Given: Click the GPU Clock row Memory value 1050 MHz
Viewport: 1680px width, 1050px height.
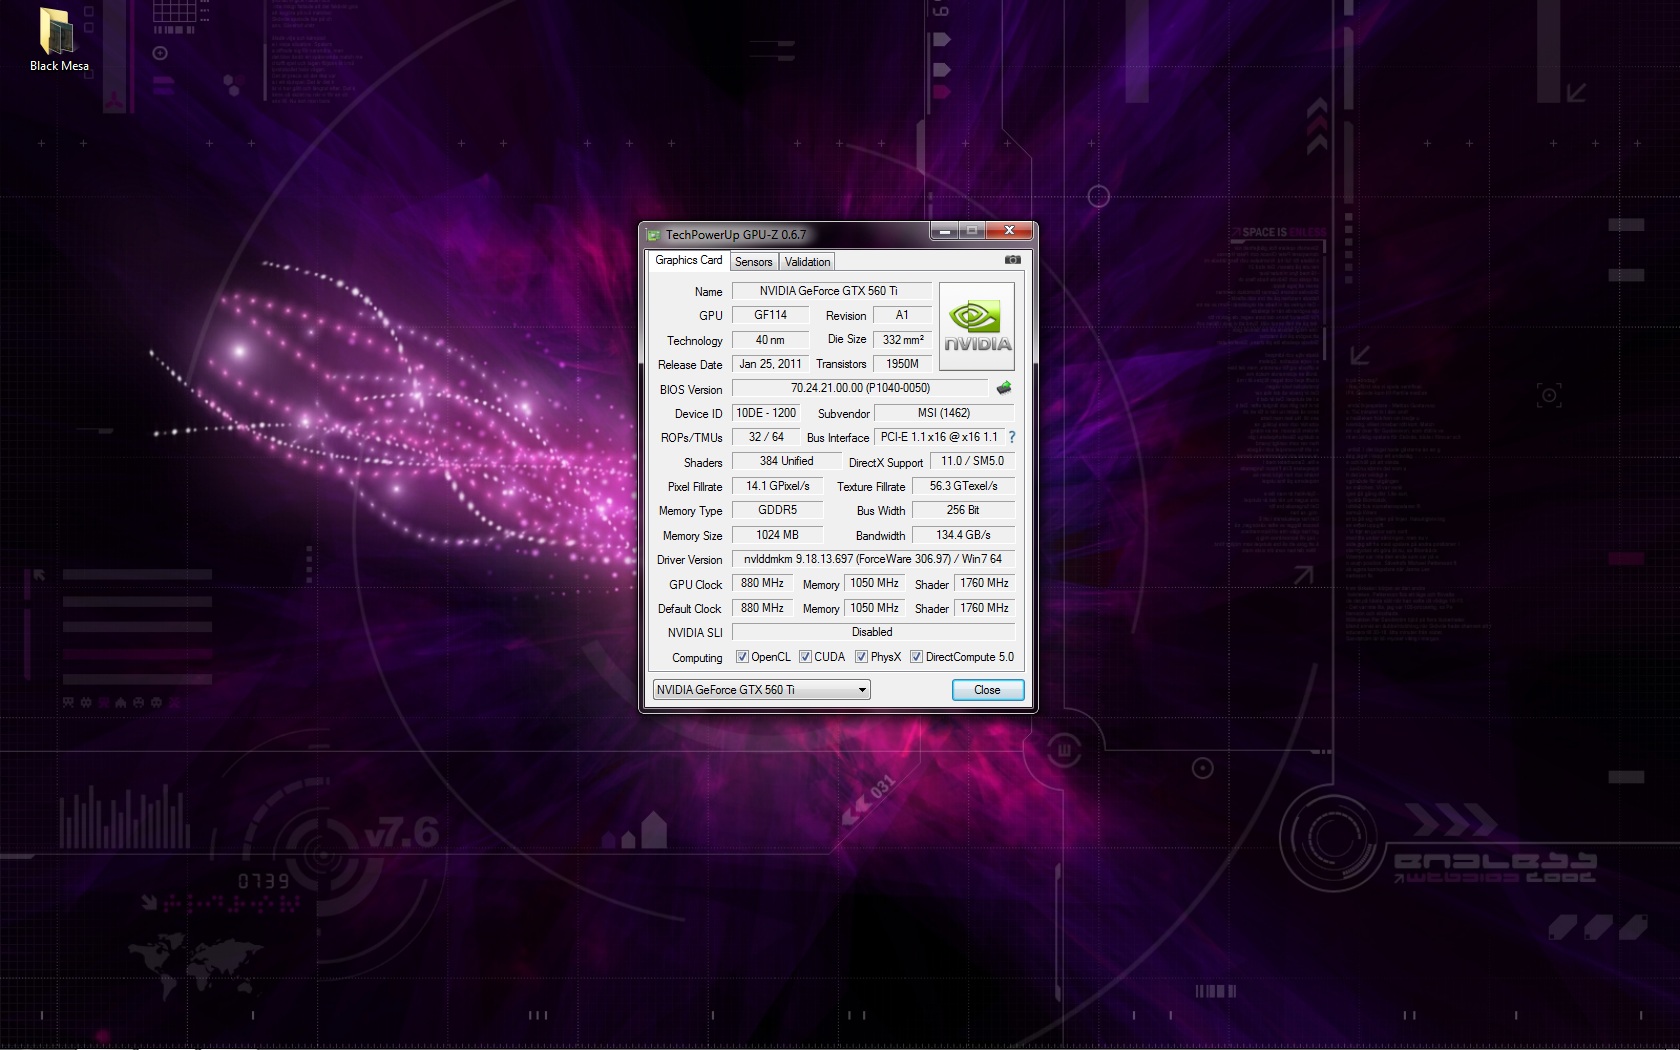Looking at the screenshot, I should [x=874, y=583].
